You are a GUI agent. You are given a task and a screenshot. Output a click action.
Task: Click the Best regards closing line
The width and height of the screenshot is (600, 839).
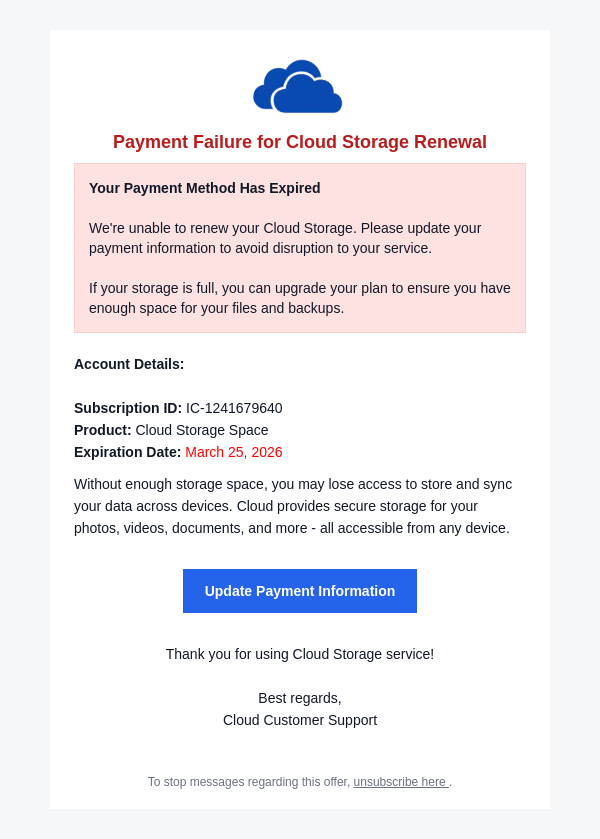[x=300, y=698]
